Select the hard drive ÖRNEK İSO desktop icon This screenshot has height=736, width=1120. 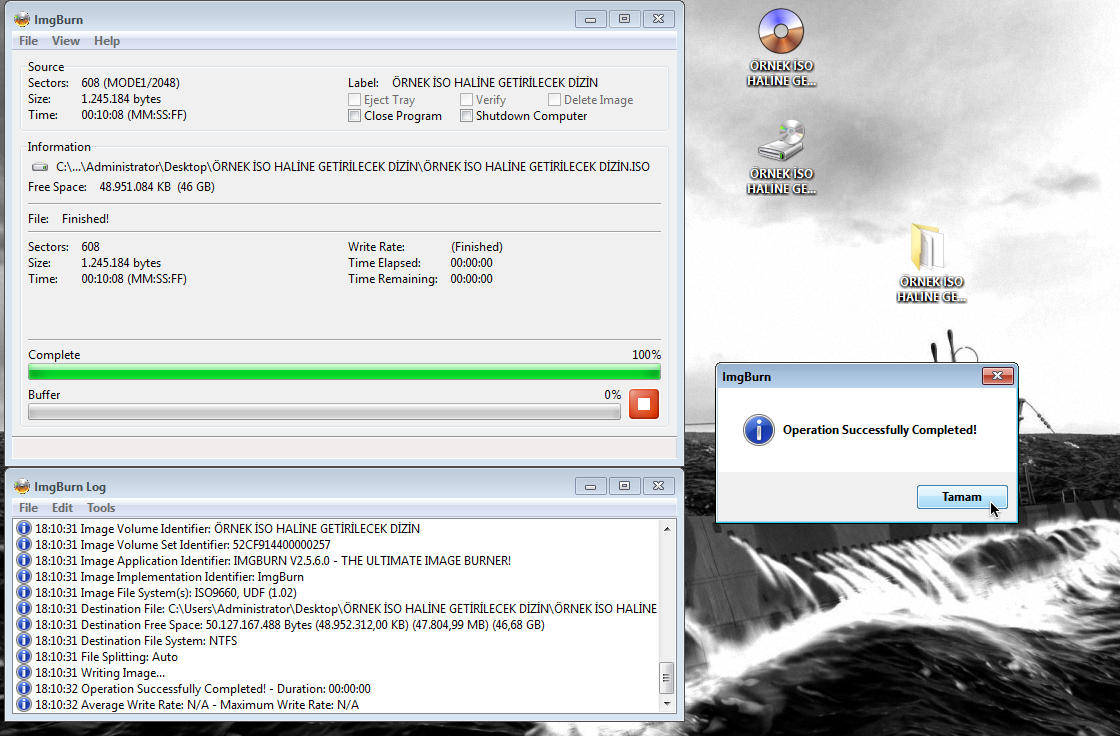[781, 156]
